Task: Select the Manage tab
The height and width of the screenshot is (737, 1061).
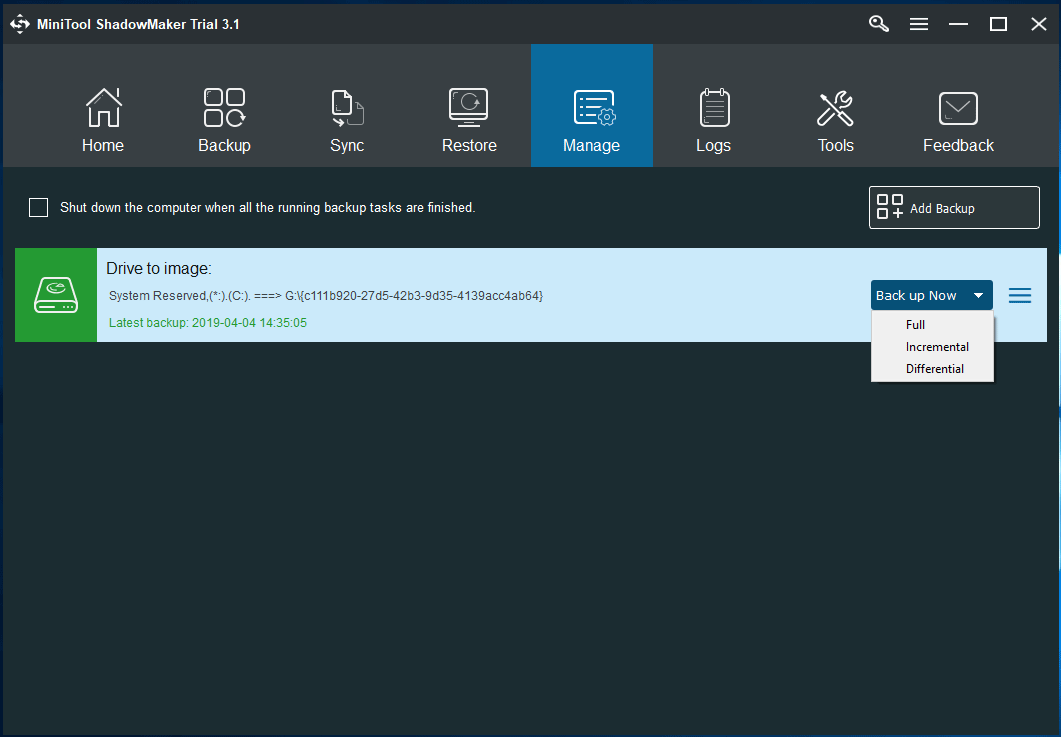Action: 591,106
